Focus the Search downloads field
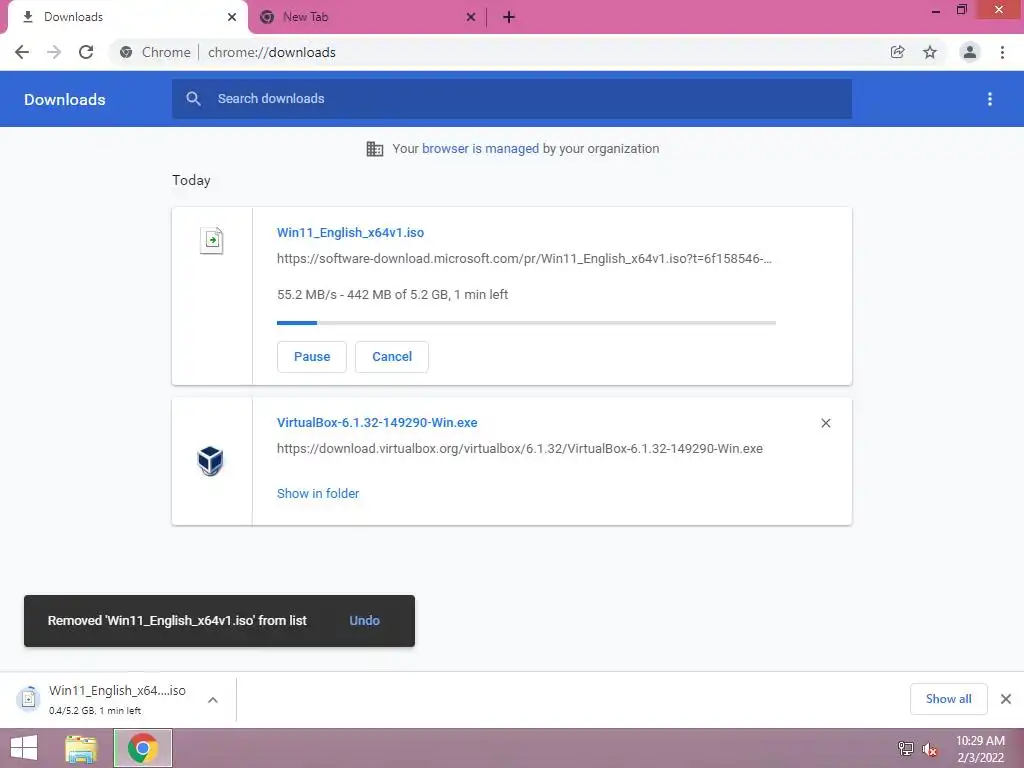 point(512,99)
